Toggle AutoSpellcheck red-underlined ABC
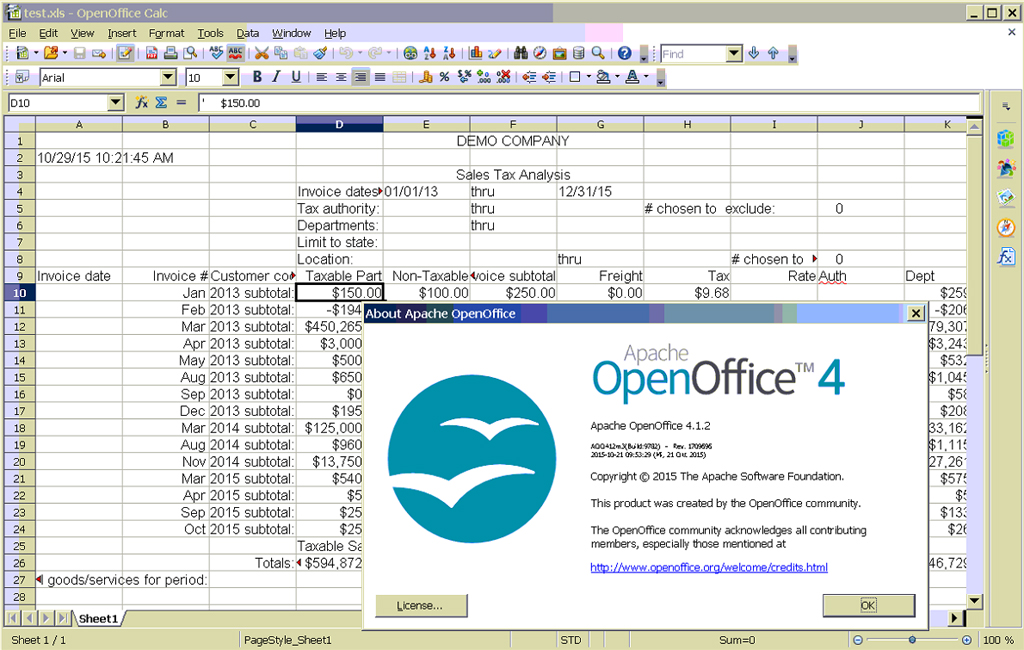Screen dimensions: 1024x650 pyautogui.click(x=236, y=54)
